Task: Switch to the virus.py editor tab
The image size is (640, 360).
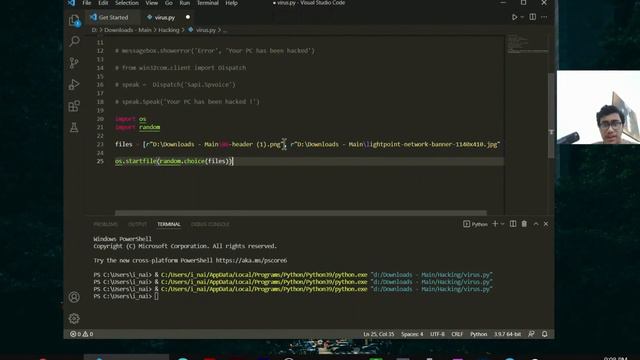Action: pos(164,18)
